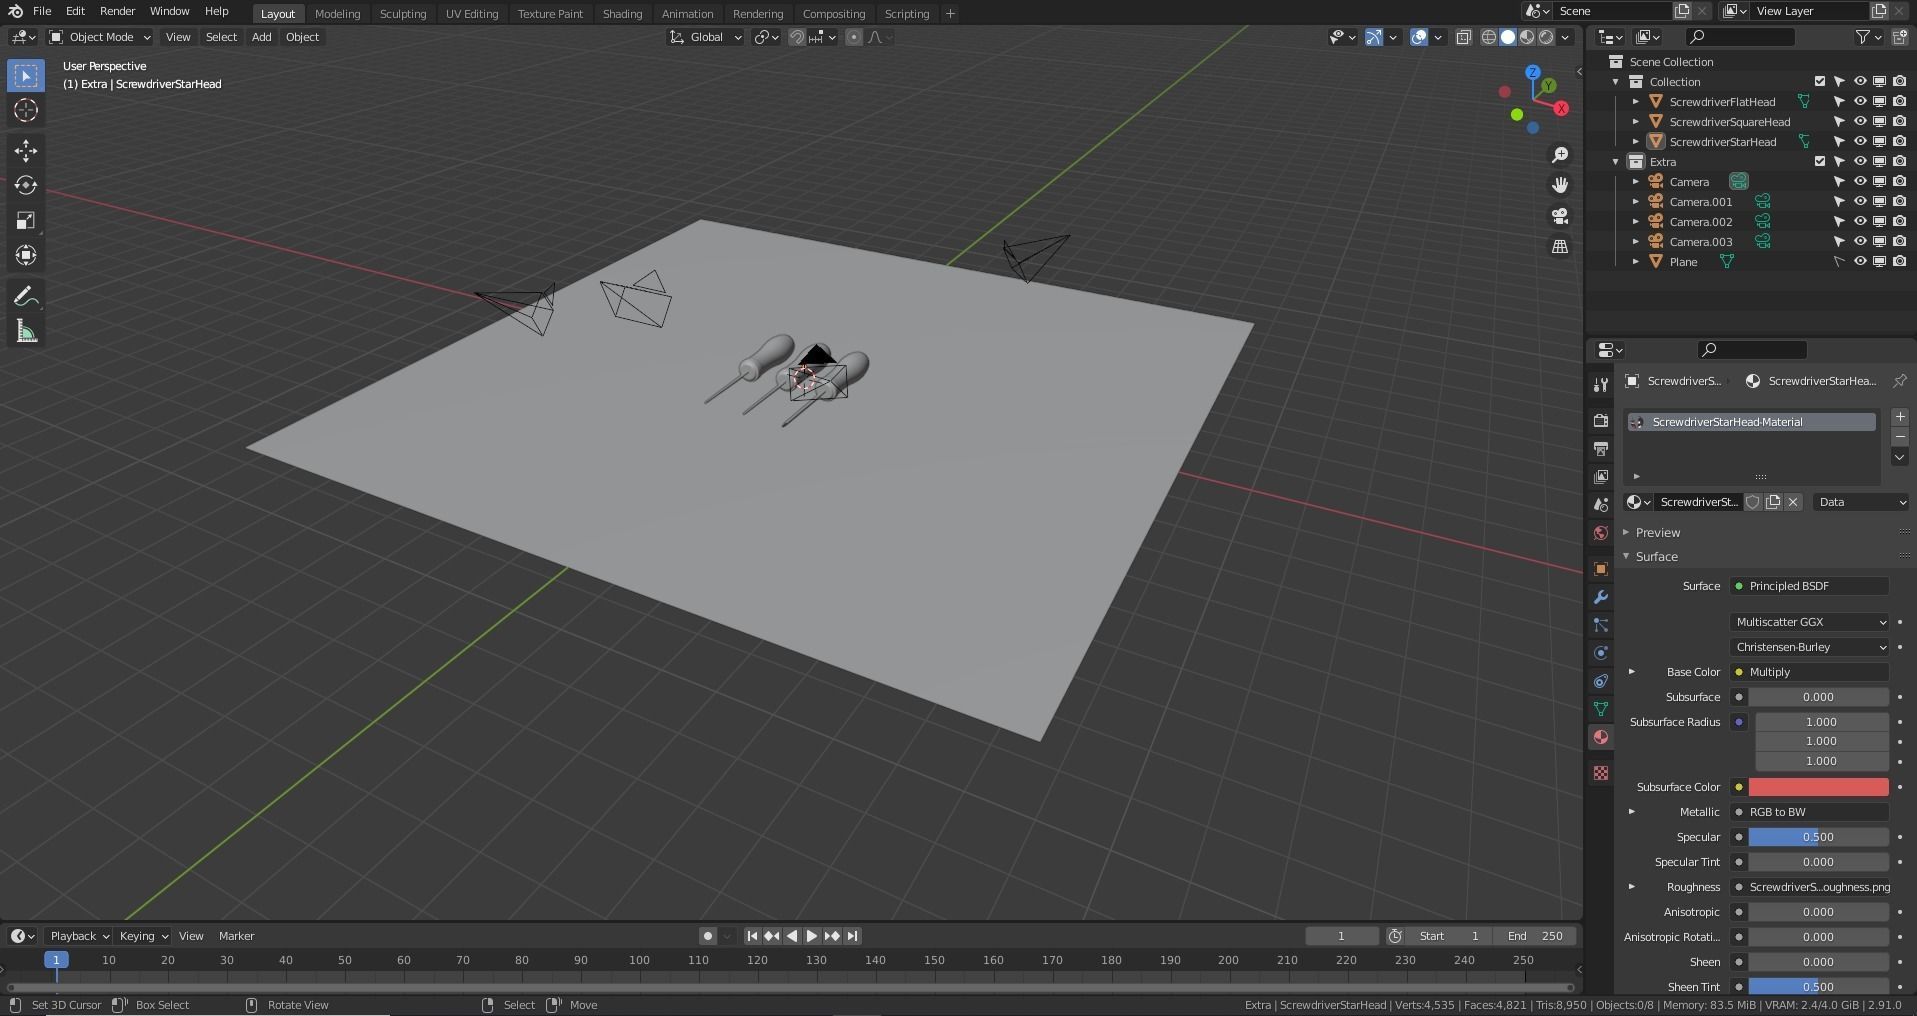Toggle Plane viewport visibility eye
The width and height of the screenshot is (1917, 1016).
1860,262
